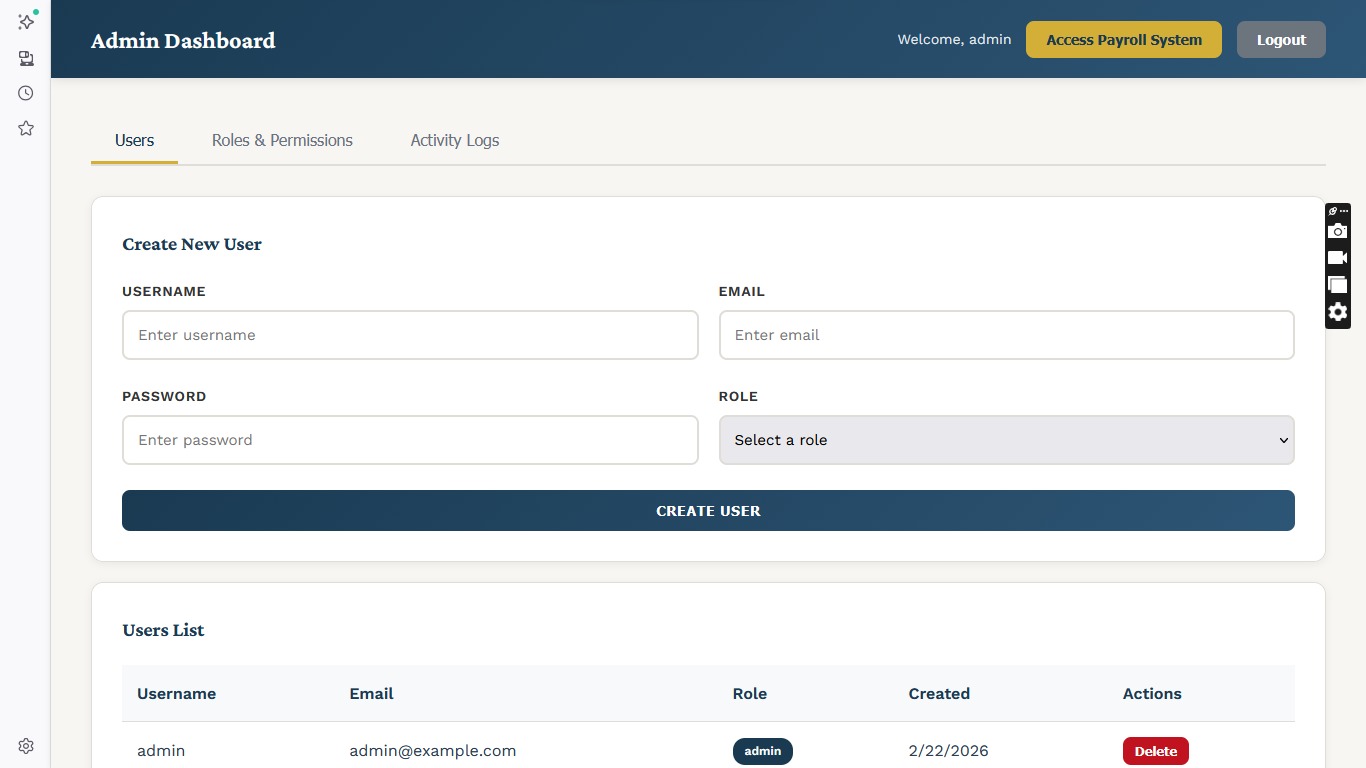Open the settings gear at sidebar bottom
Viewport: 1366px width, 768px height.
point(26,746)
